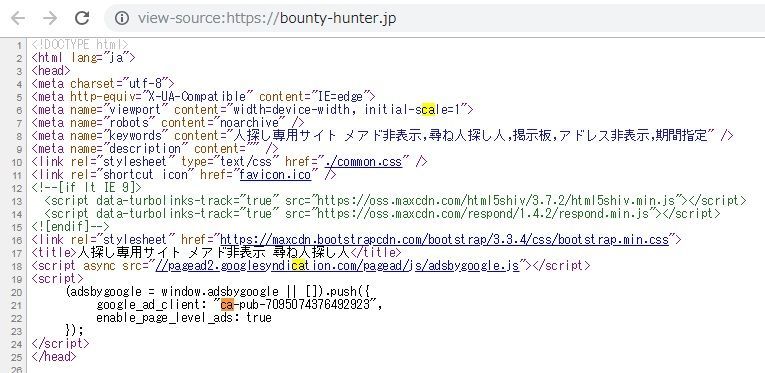Click the enable_page_level_ads: true line

[x=184, y=317]
